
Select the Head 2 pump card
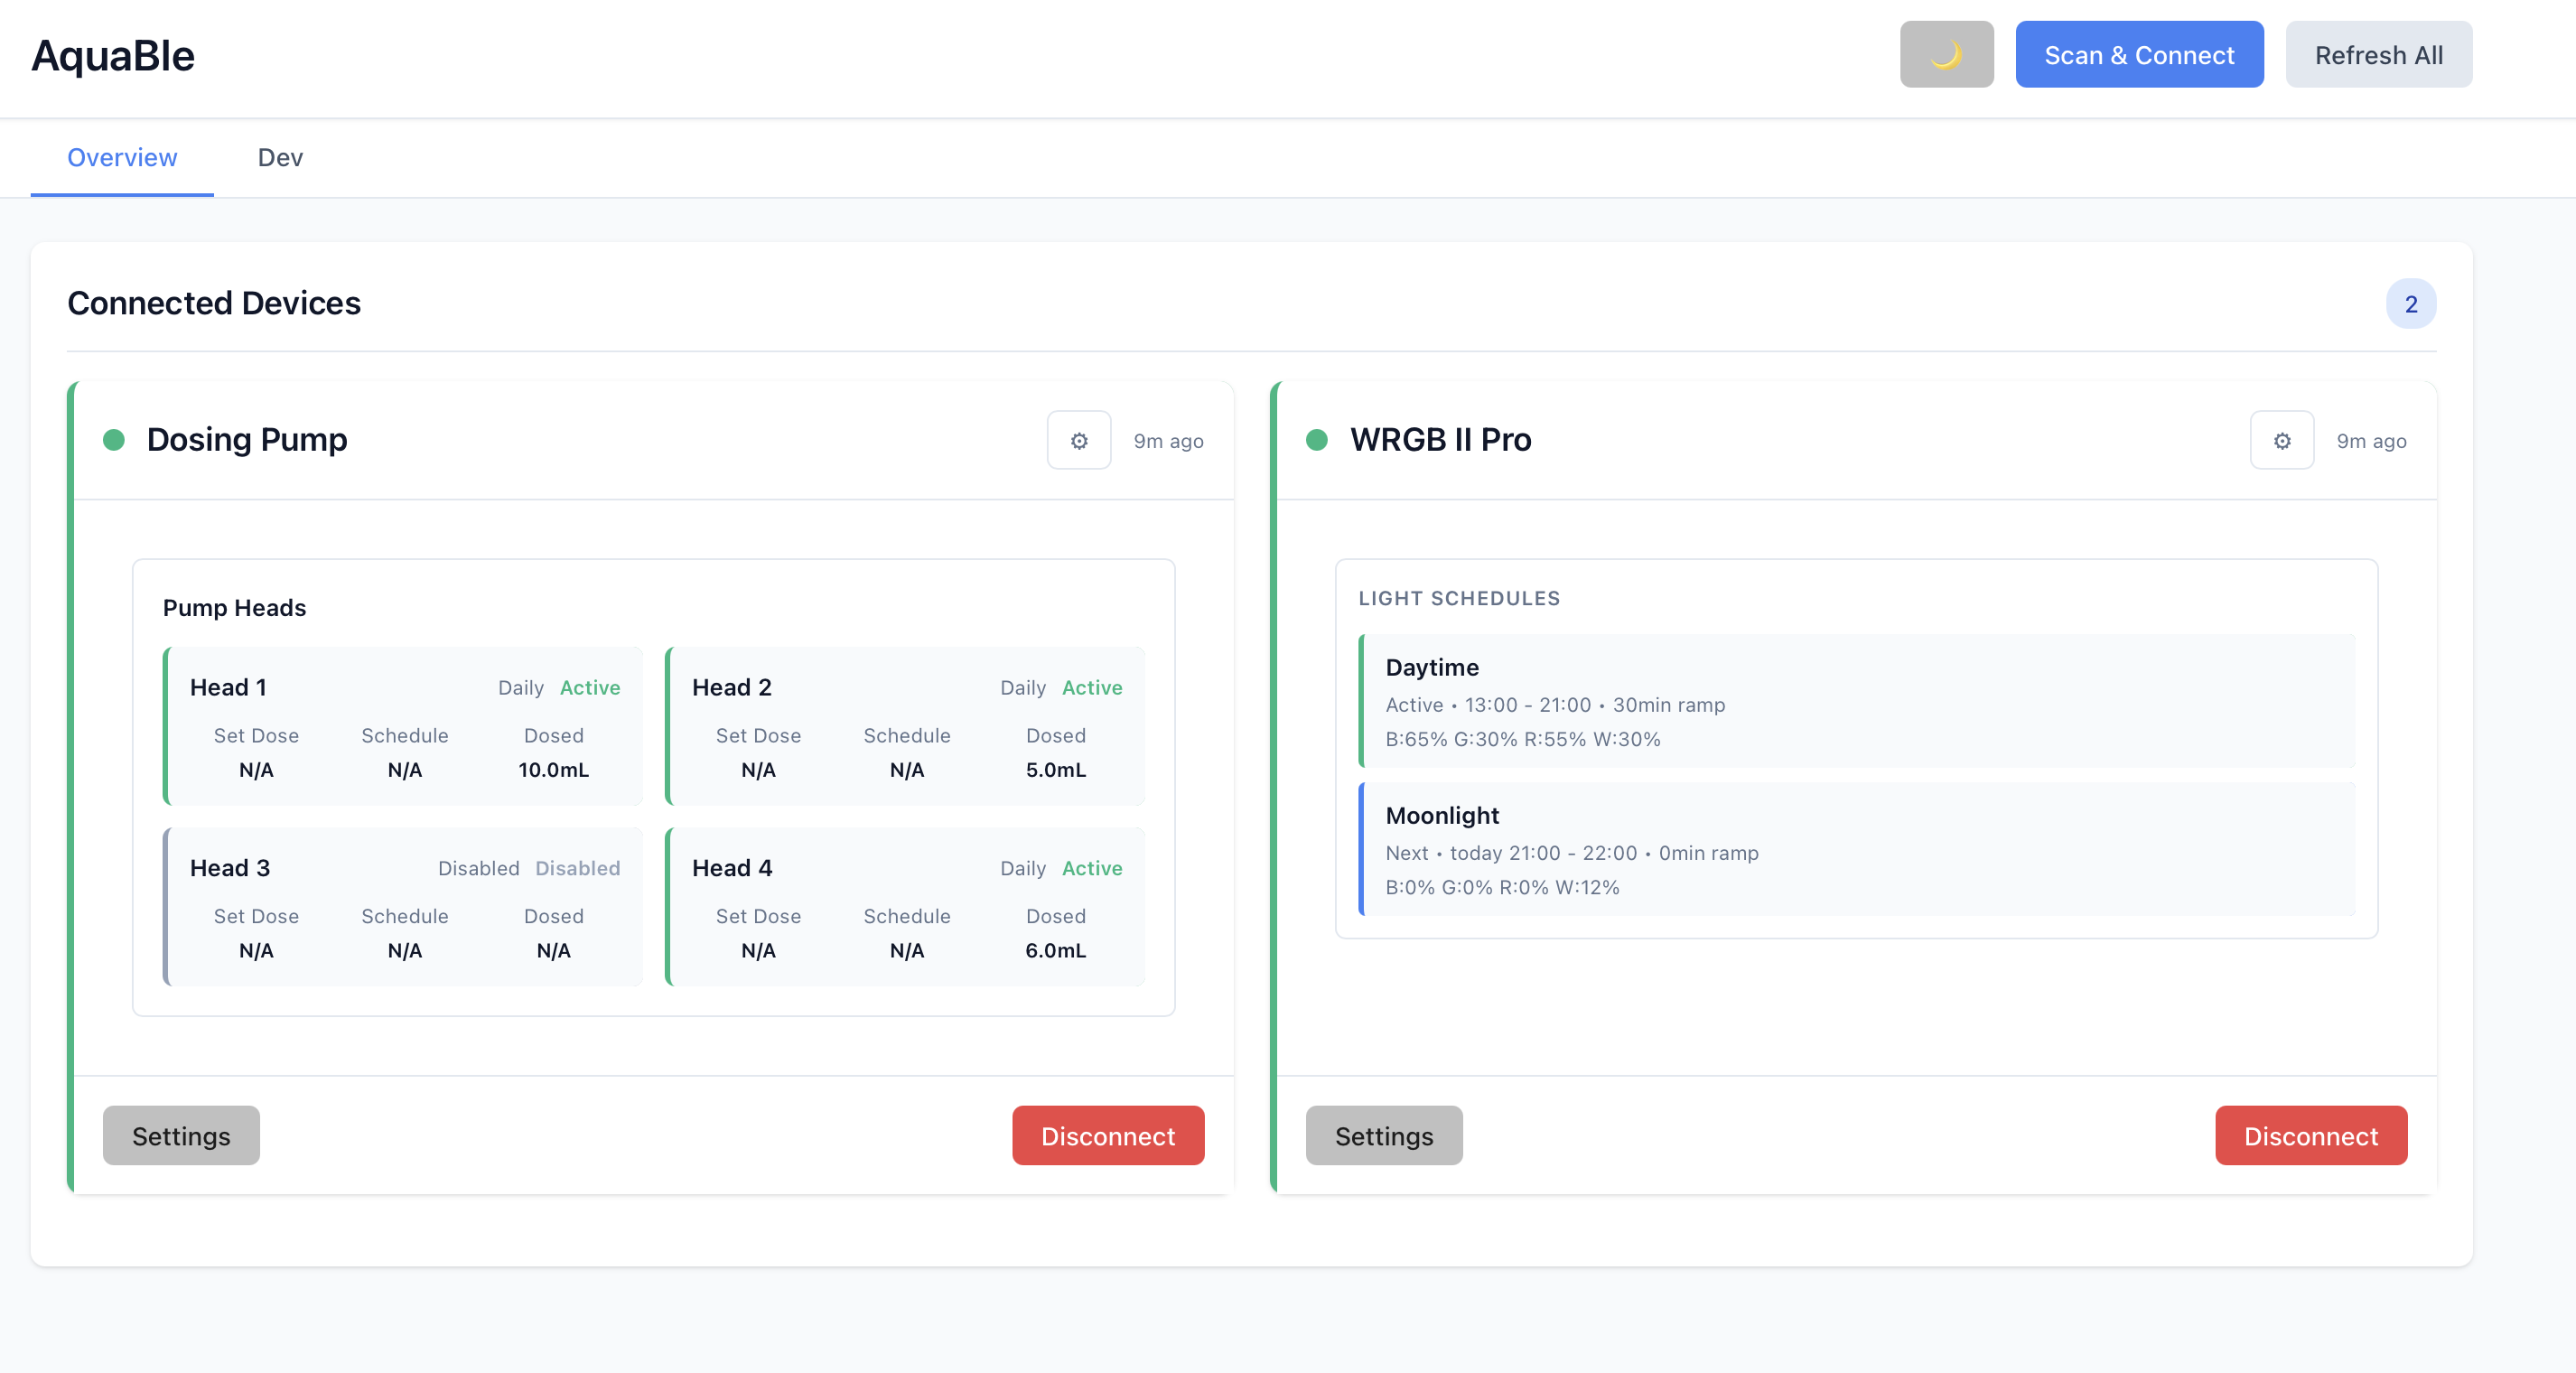pos(906,727)
